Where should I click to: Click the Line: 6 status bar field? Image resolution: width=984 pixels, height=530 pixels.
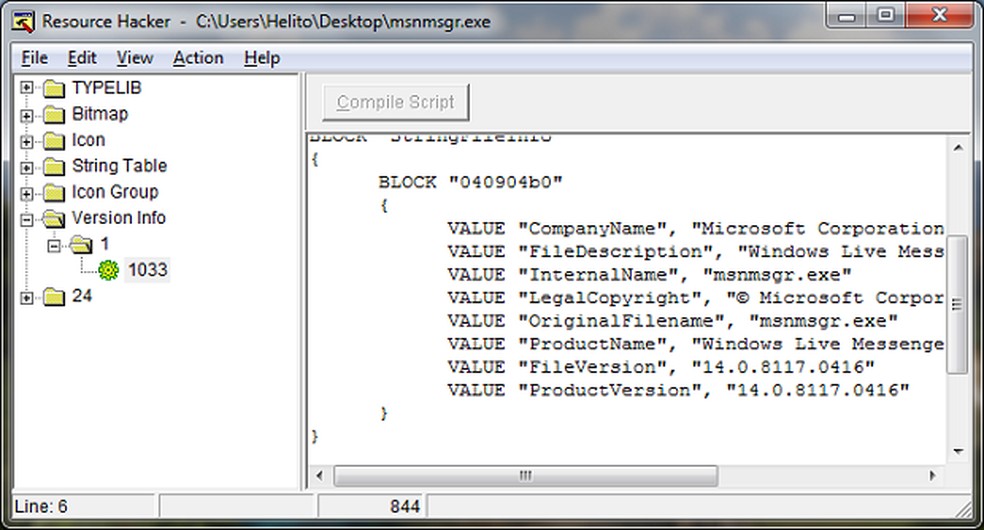click(84, 507)
